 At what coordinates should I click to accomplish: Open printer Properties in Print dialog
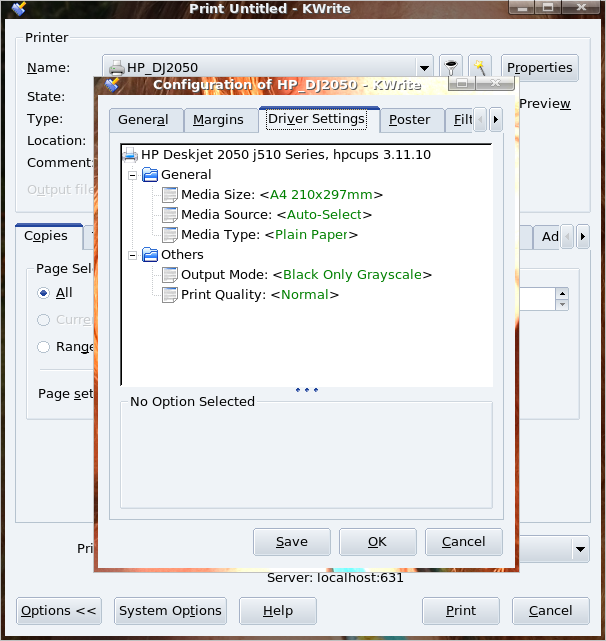pos(539,68)
